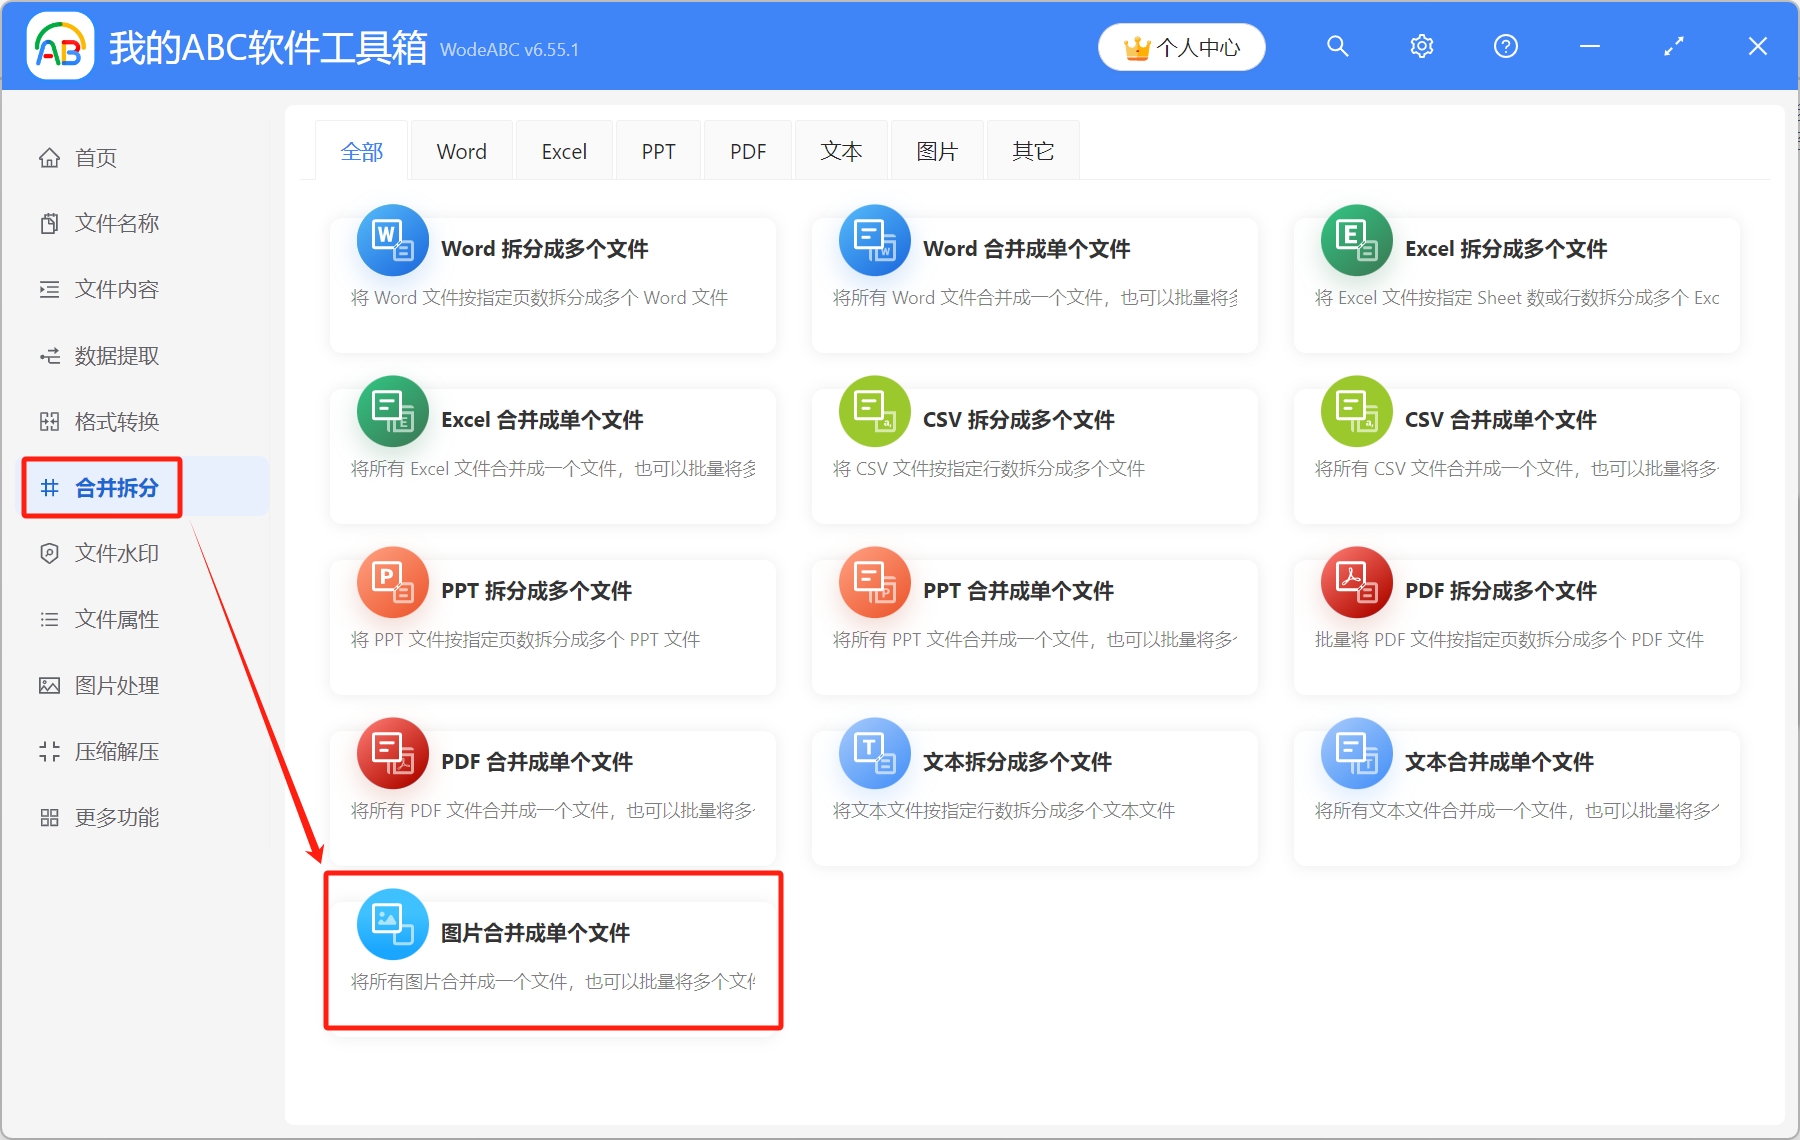1800x1140 pixels.
Task: Select 文件名称 in the sidebar
Action: tap(115, 223)
